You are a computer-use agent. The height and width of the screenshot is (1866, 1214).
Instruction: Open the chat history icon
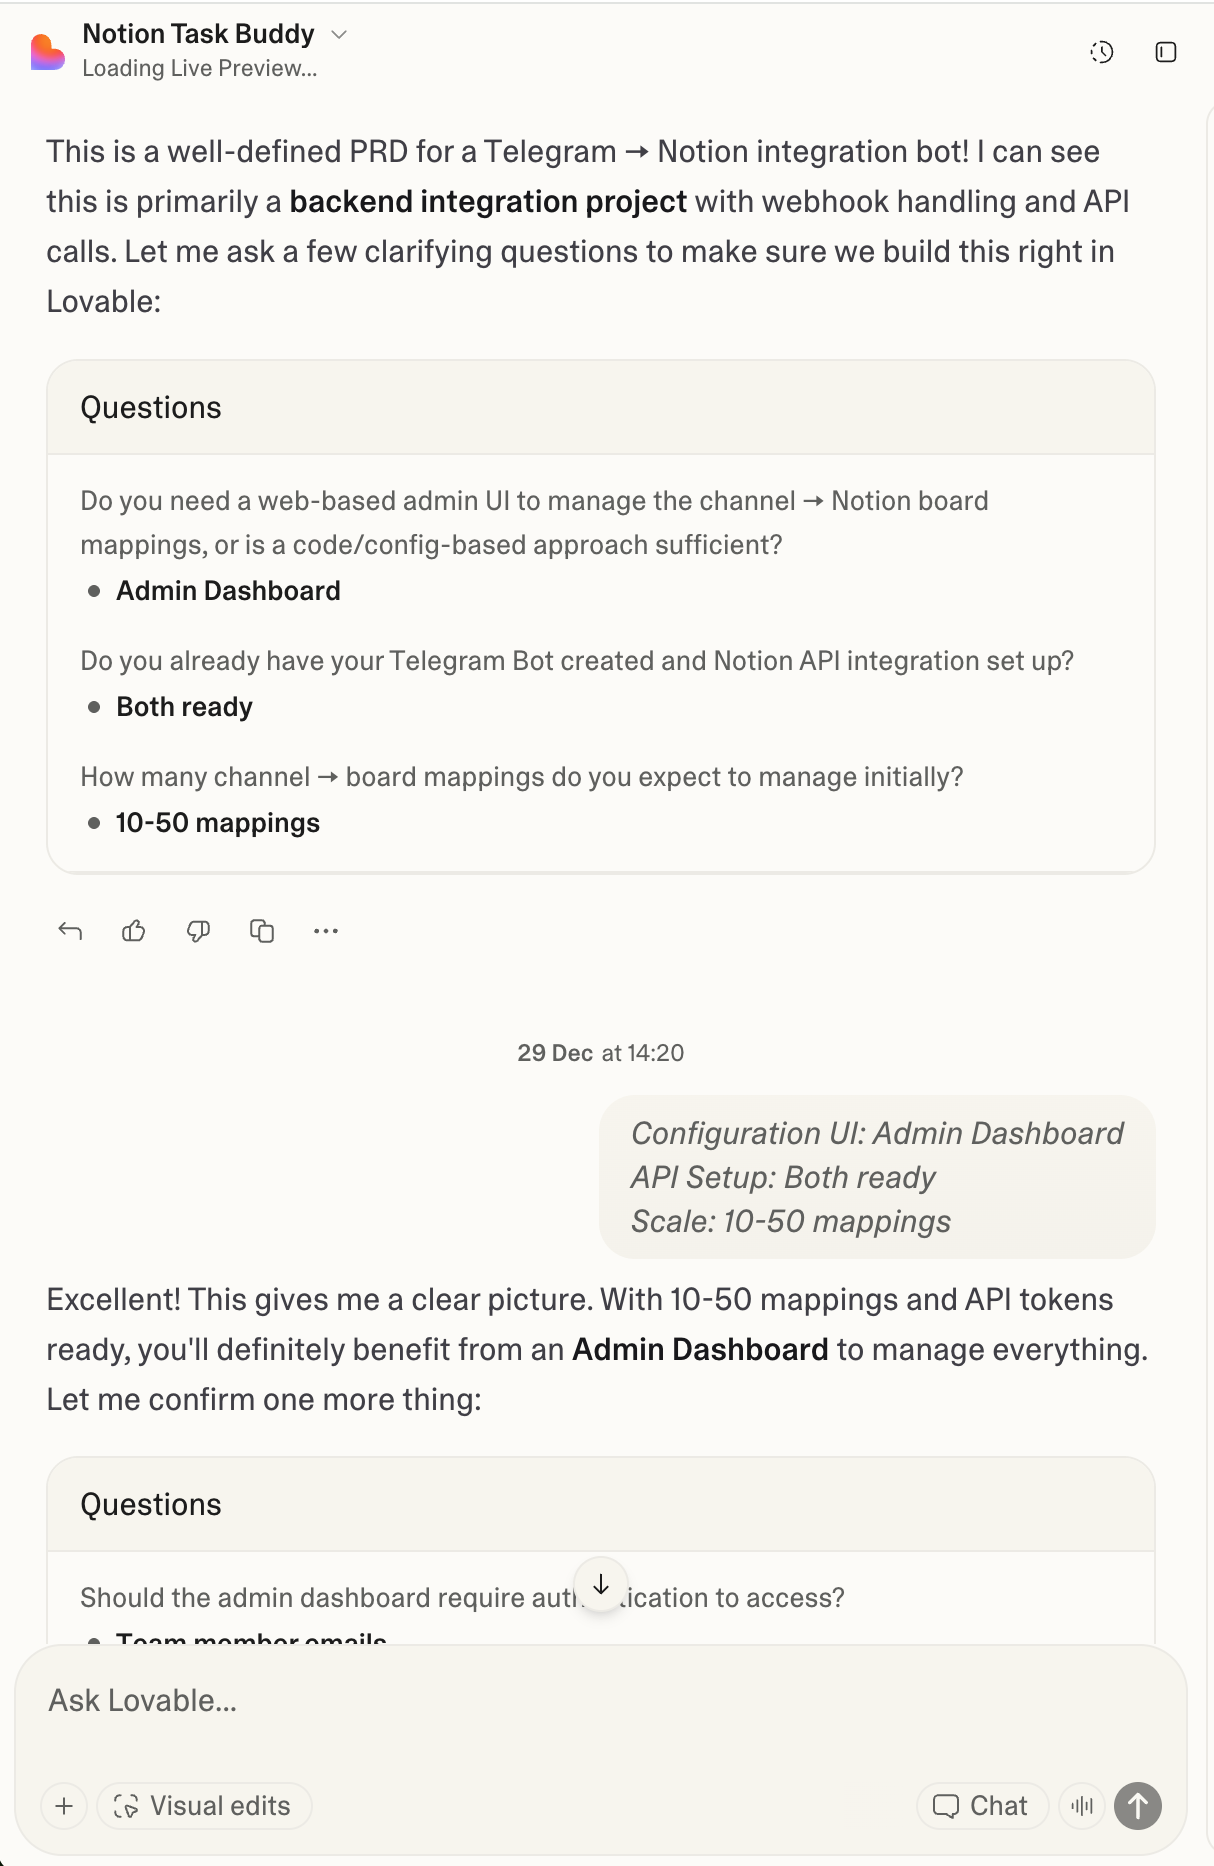[1101, 53]
